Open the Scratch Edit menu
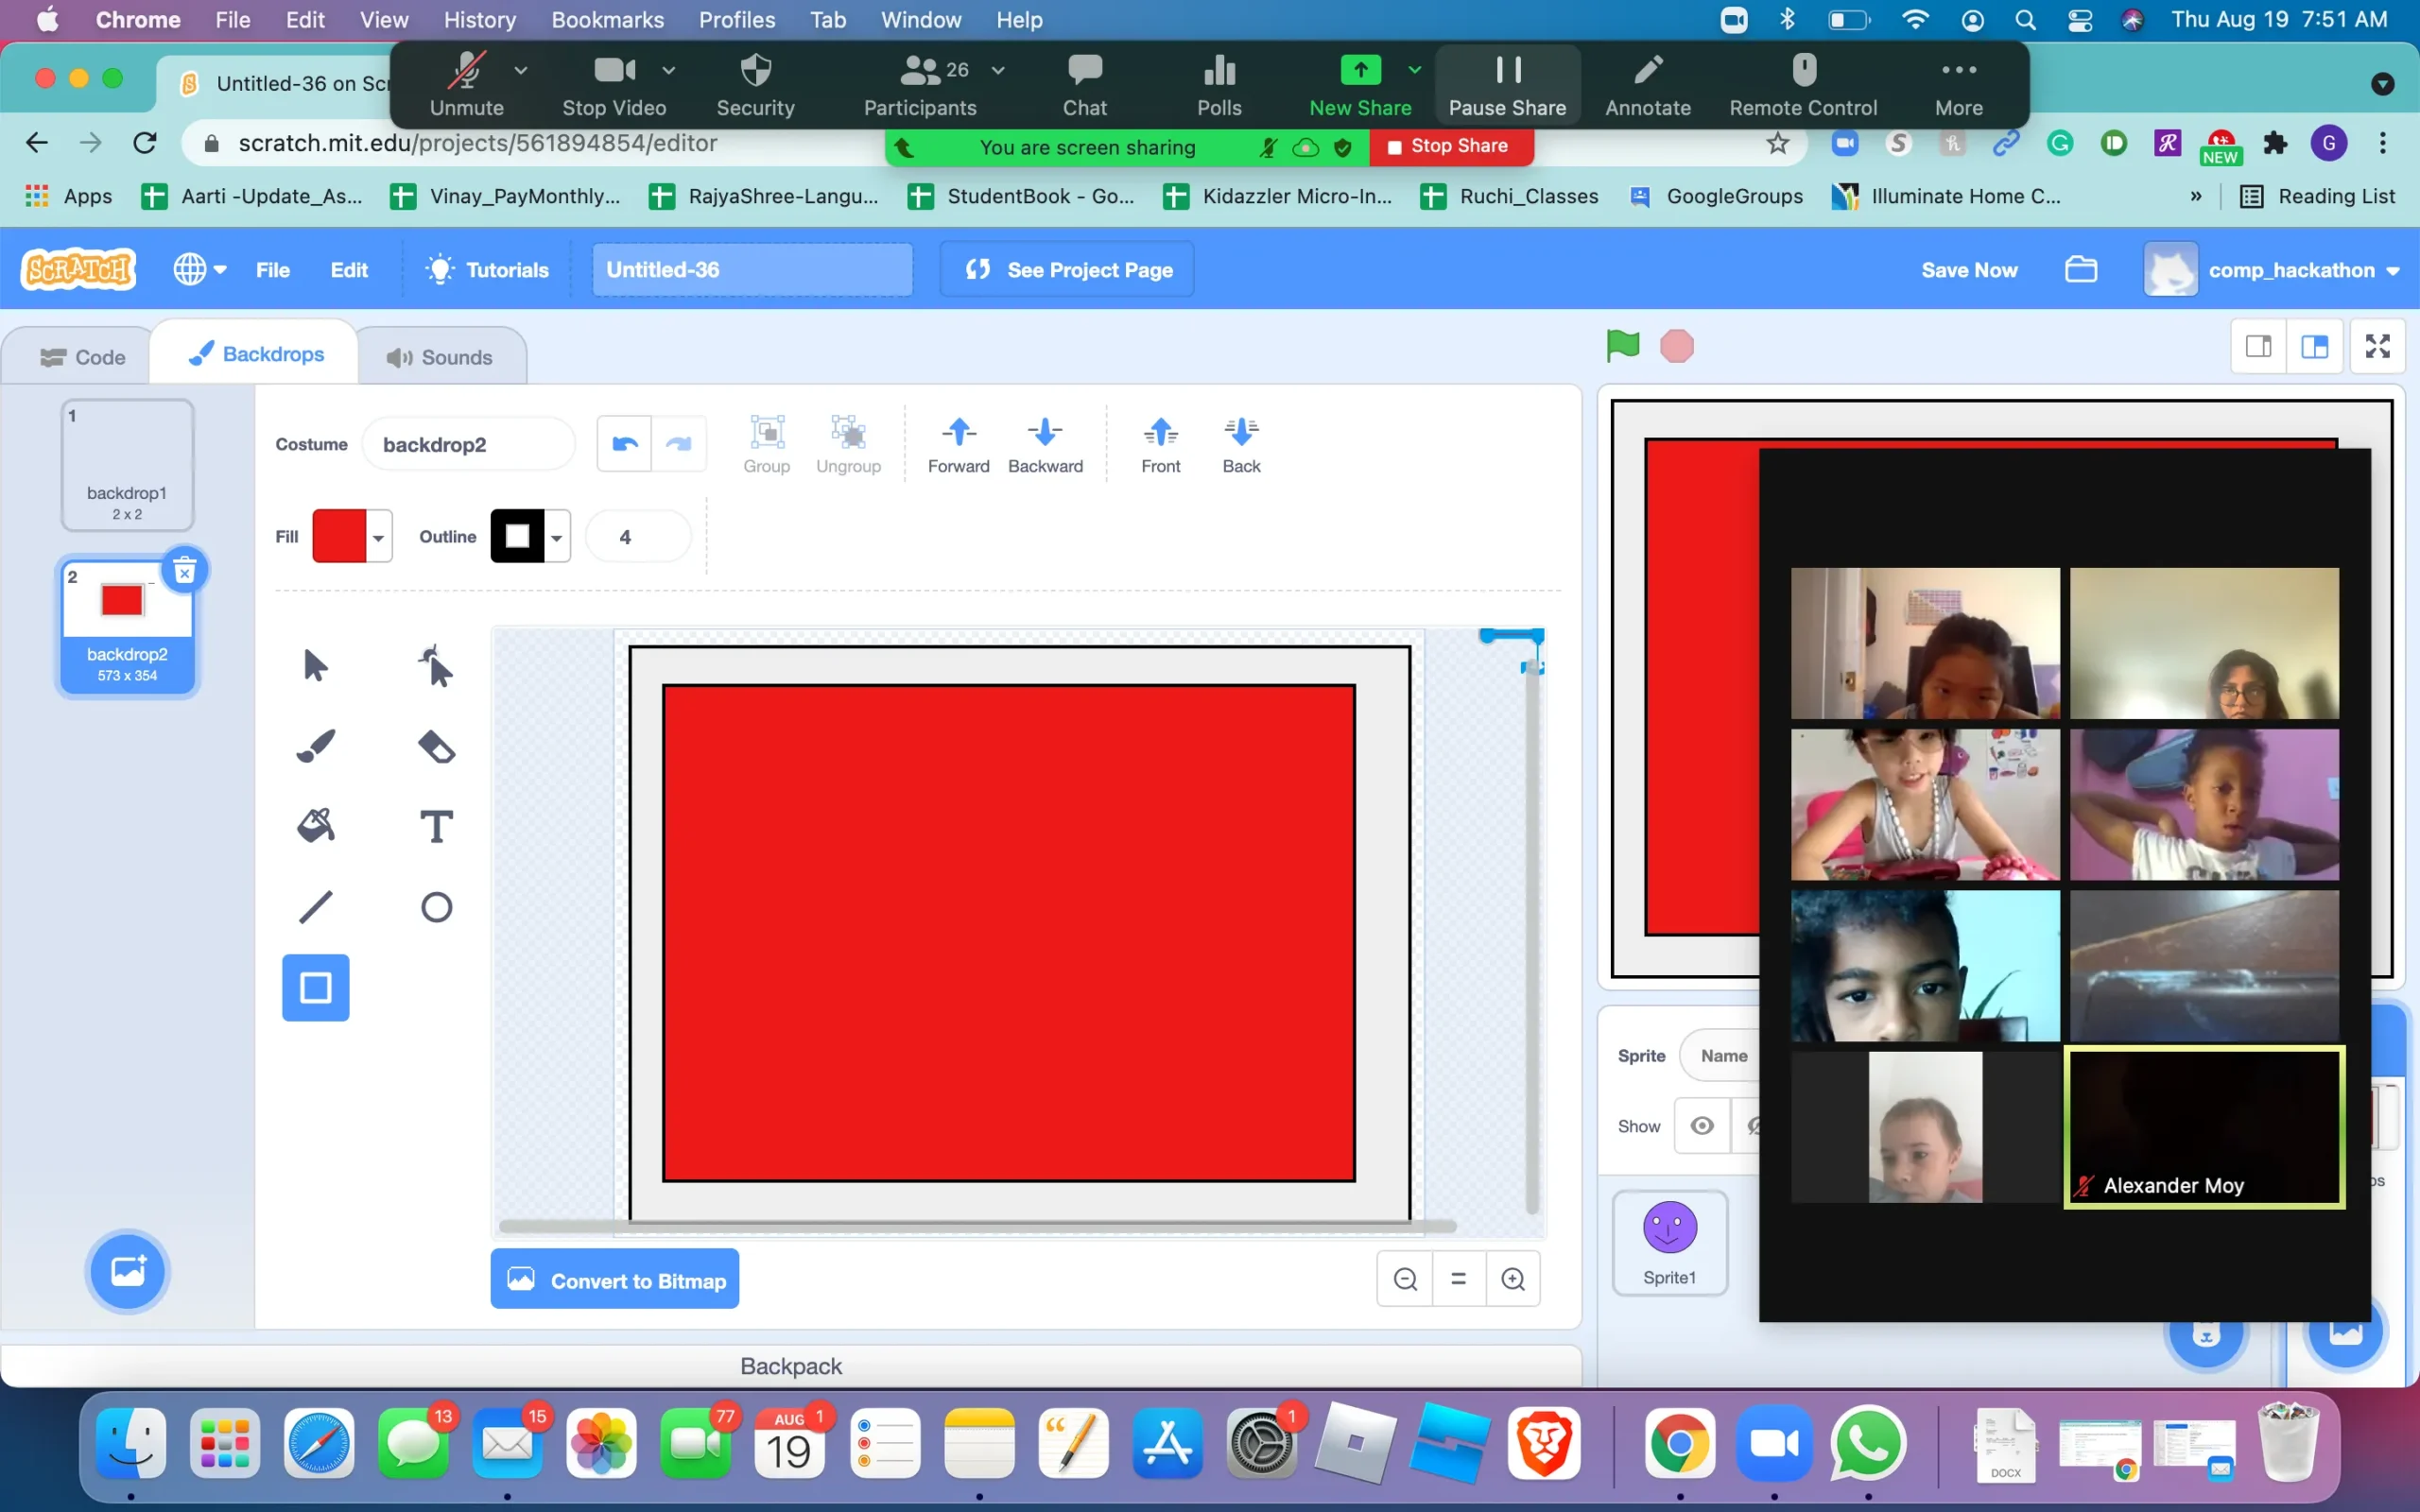The image size is (2420, 1512). tap(348, 270)
